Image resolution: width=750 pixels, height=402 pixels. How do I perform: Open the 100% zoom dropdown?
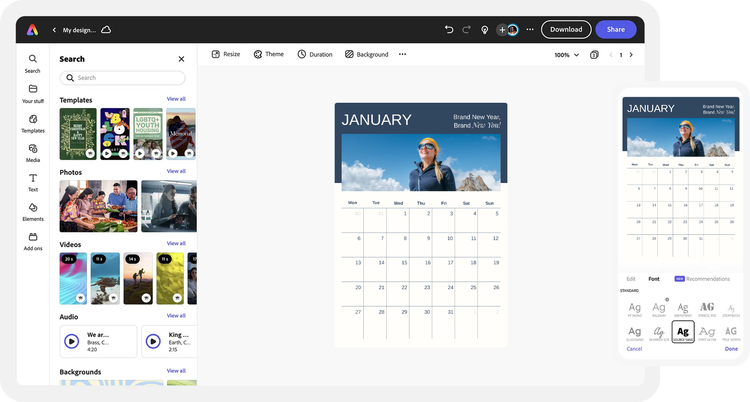click(x=566, y=55)
